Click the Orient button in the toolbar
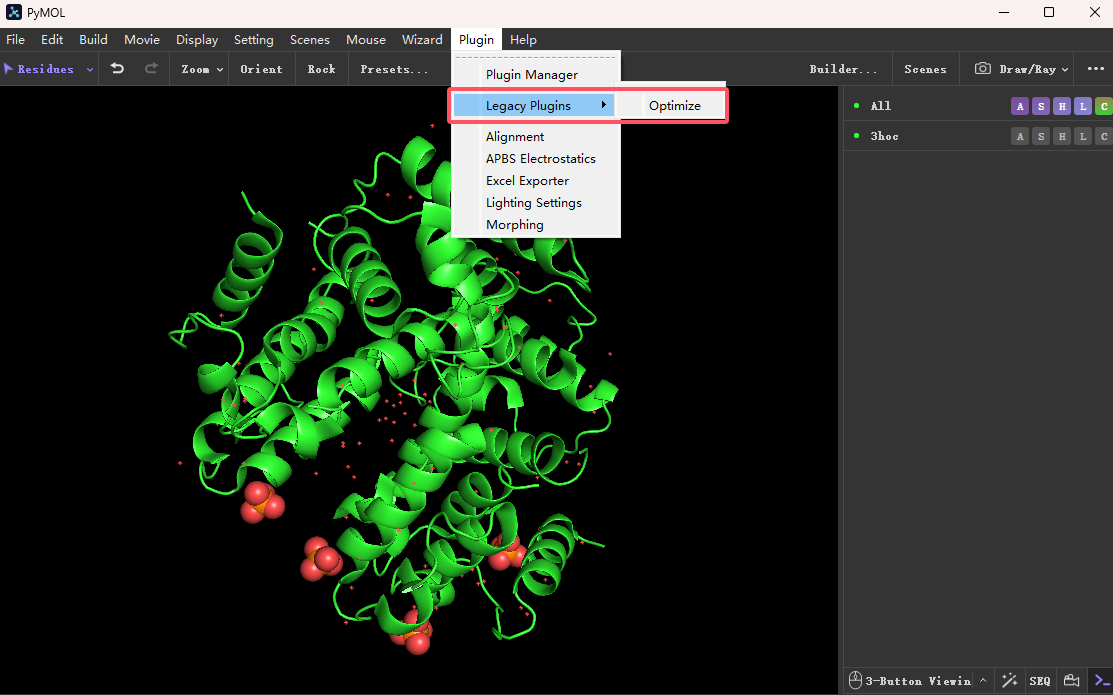 261,69
